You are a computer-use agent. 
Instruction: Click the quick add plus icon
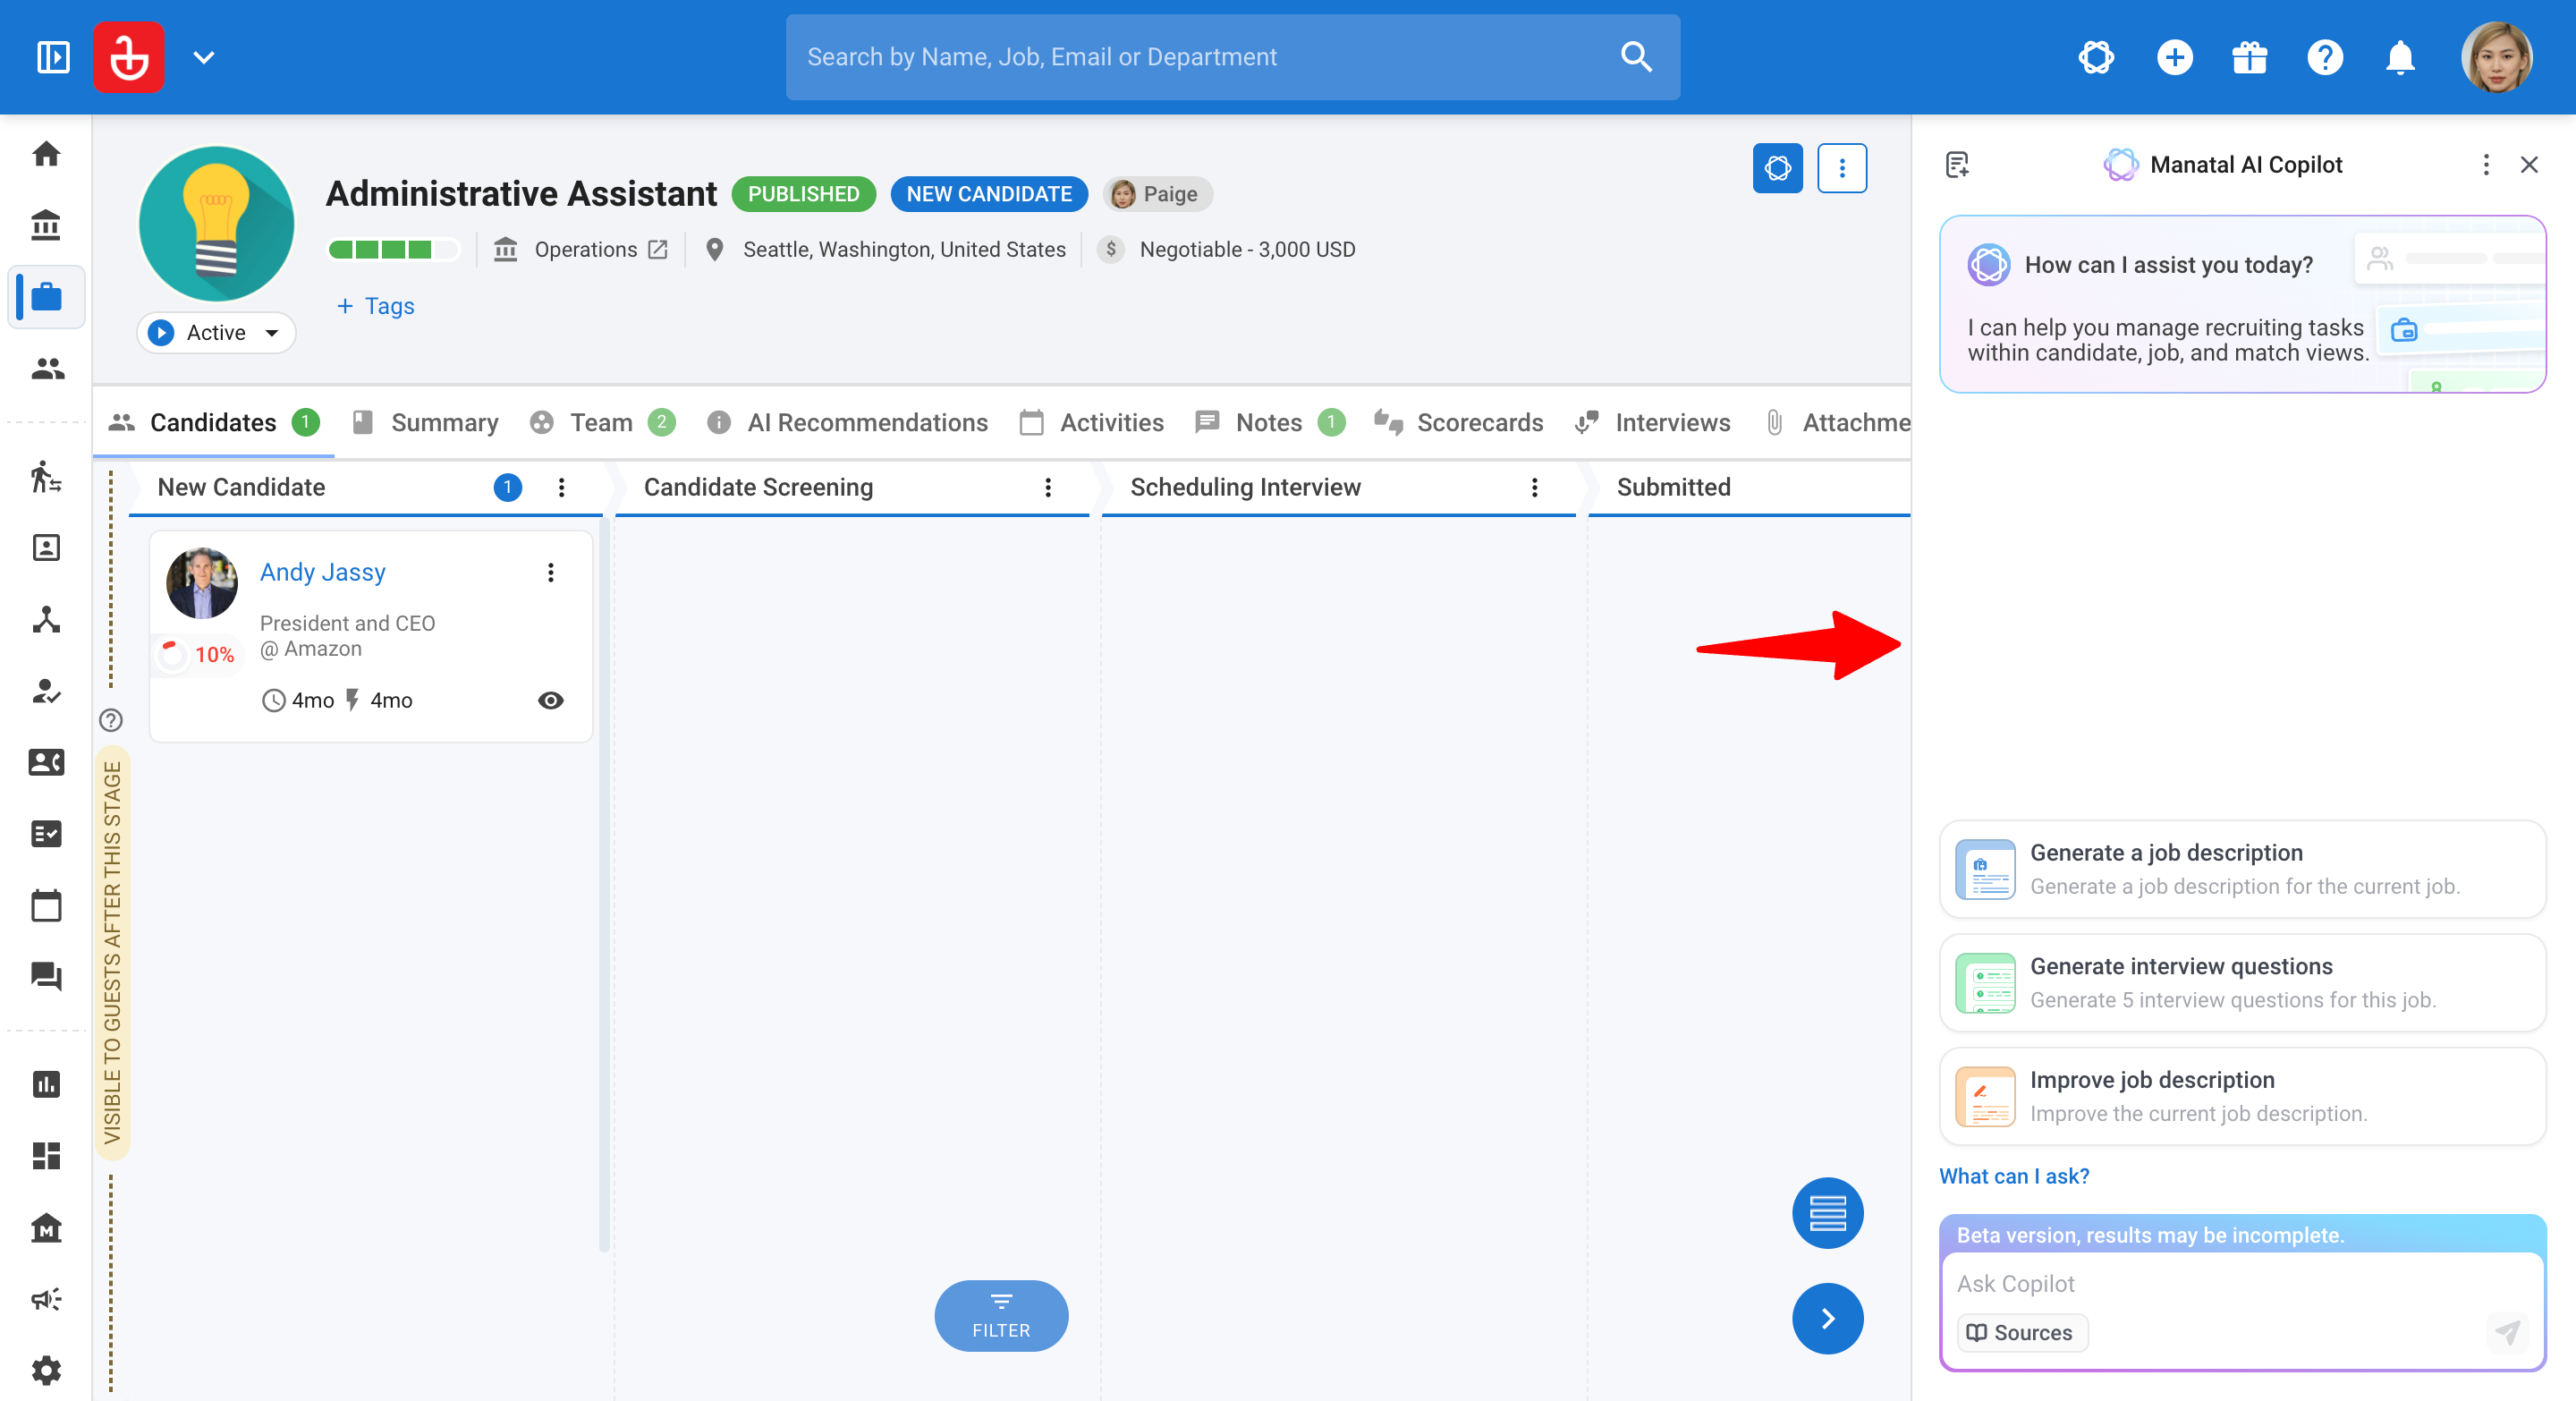click(2174, 57)
